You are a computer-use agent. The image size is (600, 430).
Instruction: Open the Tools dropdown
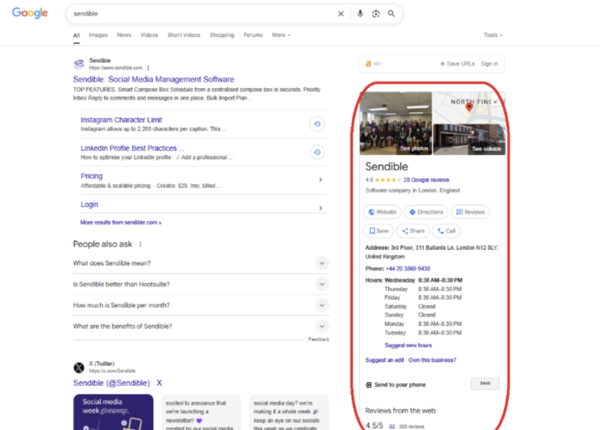tap(493, 35)
